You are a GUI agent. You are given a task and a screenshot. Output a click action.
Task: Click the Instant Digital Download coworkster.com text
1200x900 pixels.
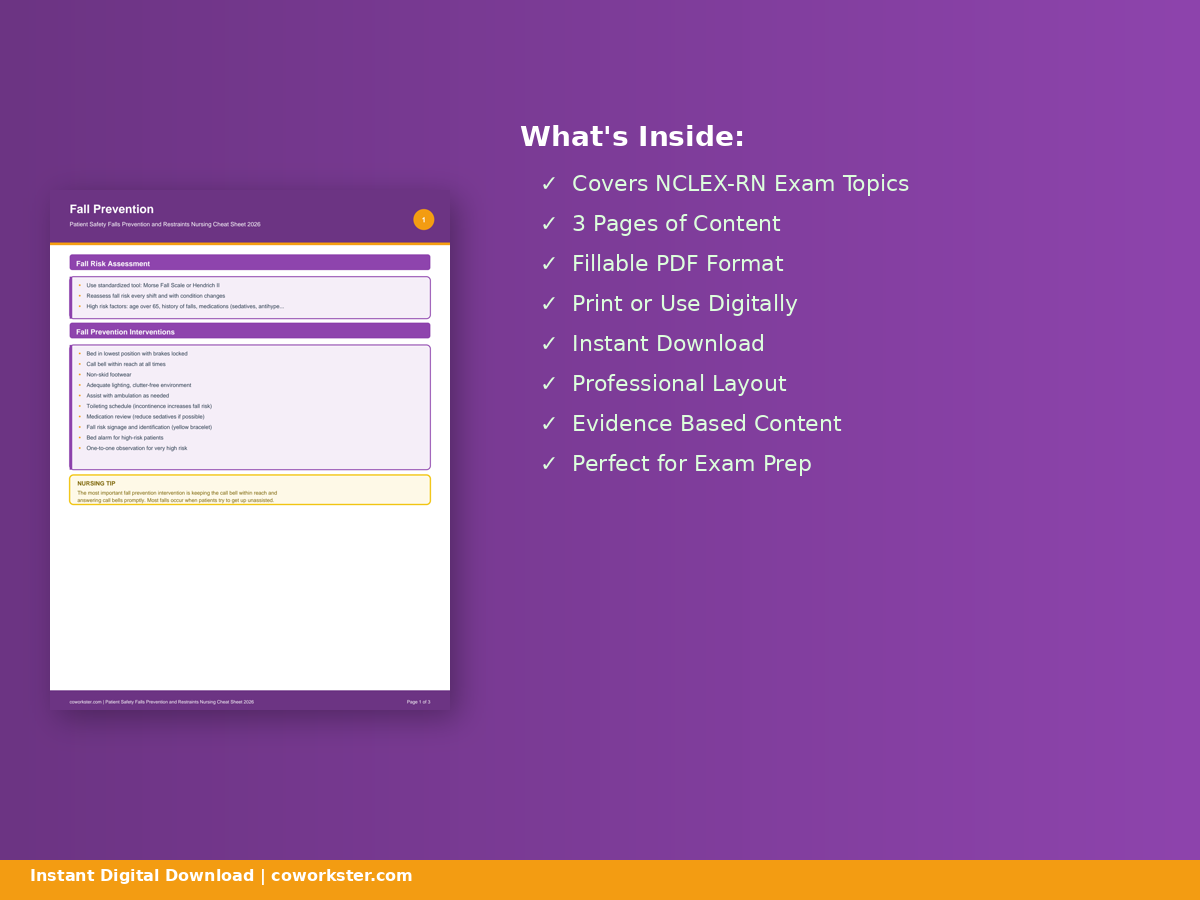point(221,876)
